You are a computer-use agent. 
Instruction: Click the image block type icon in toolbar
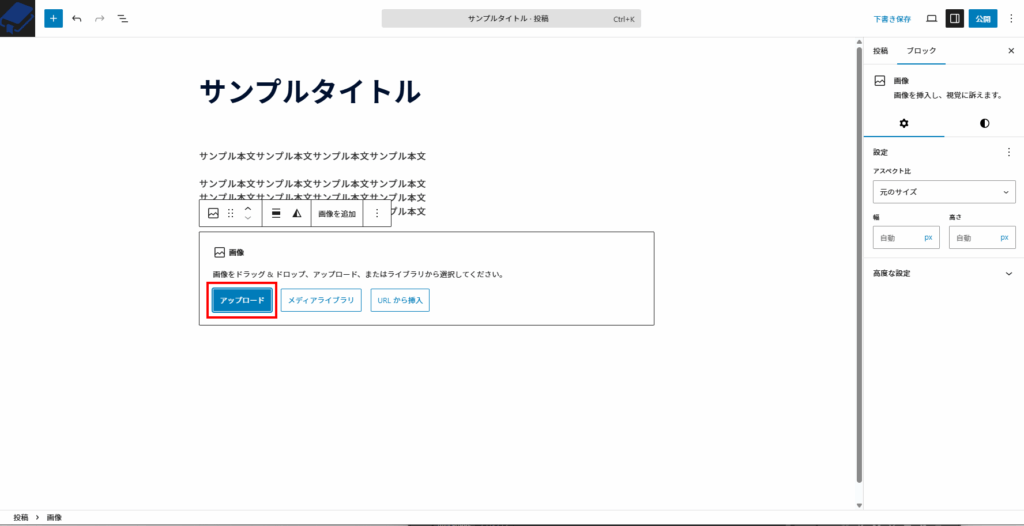point(213,213)
